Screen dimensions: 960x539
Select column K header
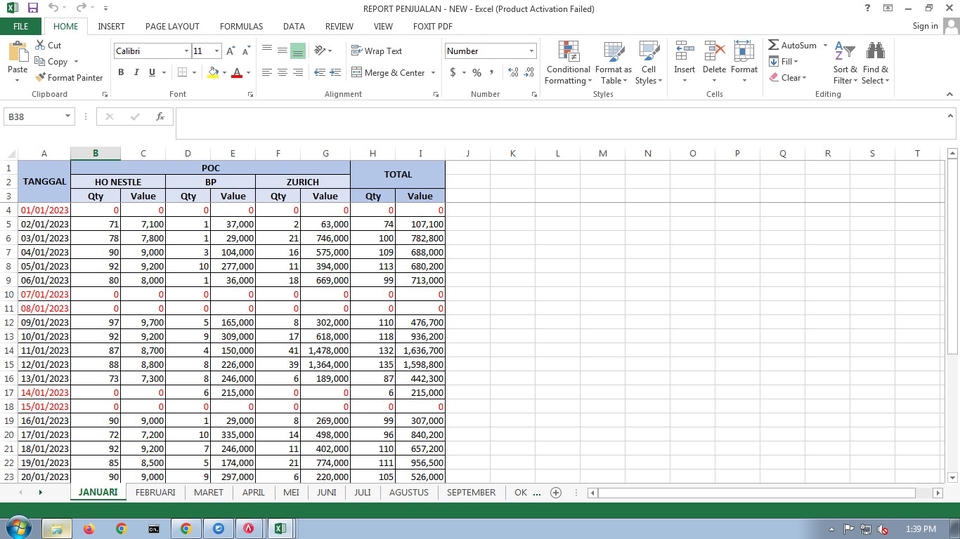[512, 153]
